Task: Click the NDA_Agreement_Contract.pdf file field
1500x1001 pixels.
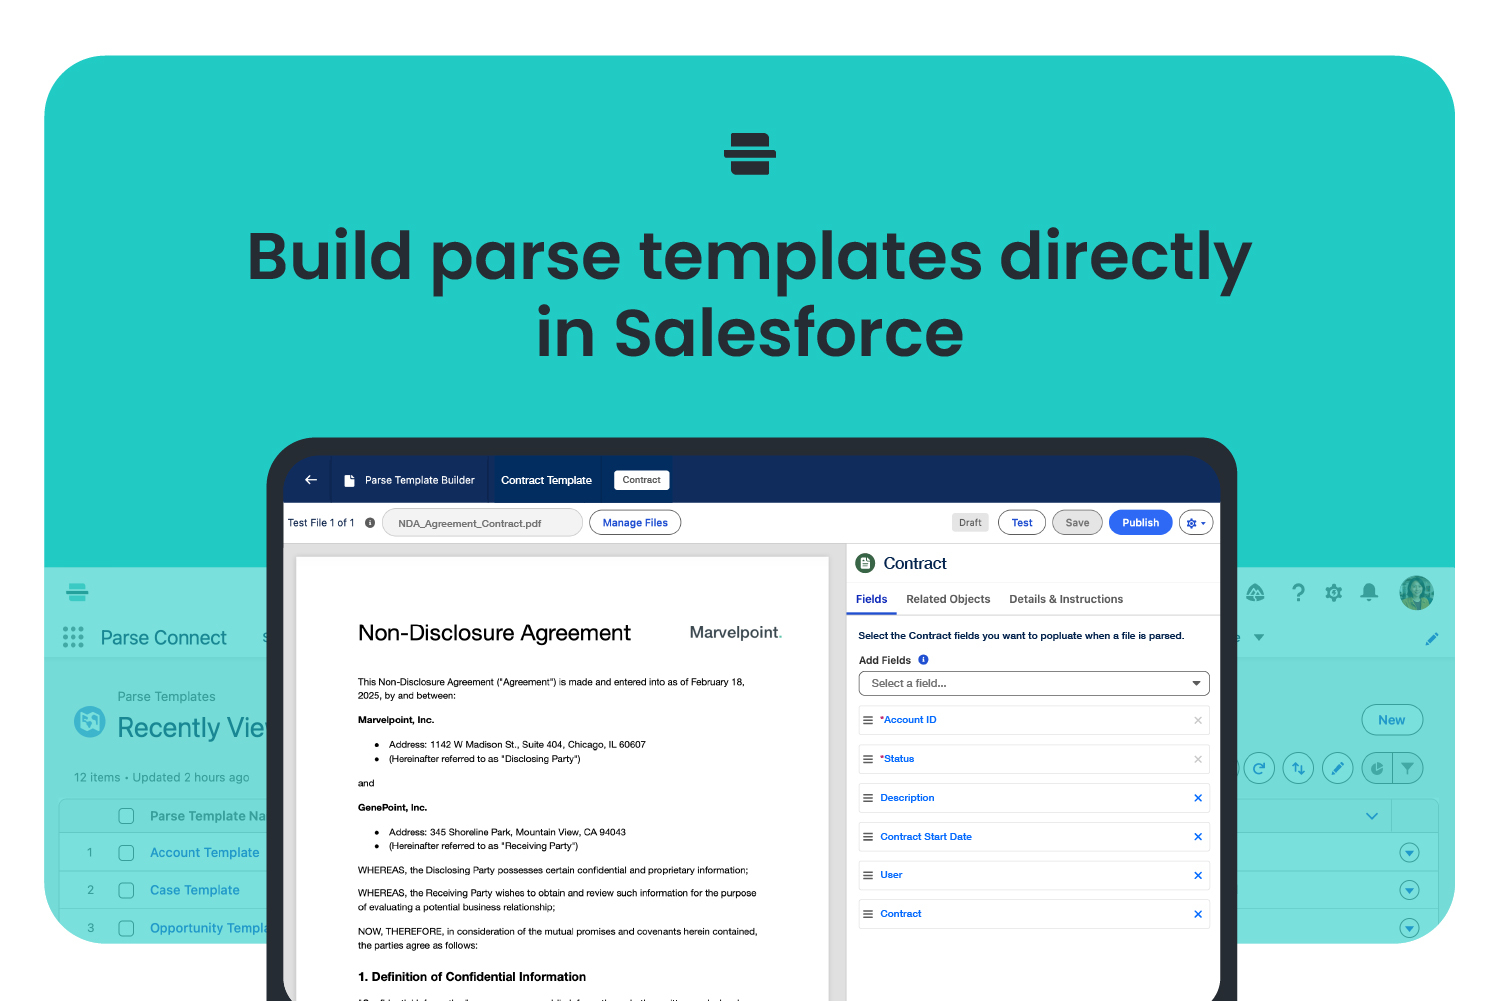Action: (x=483, y=523)
